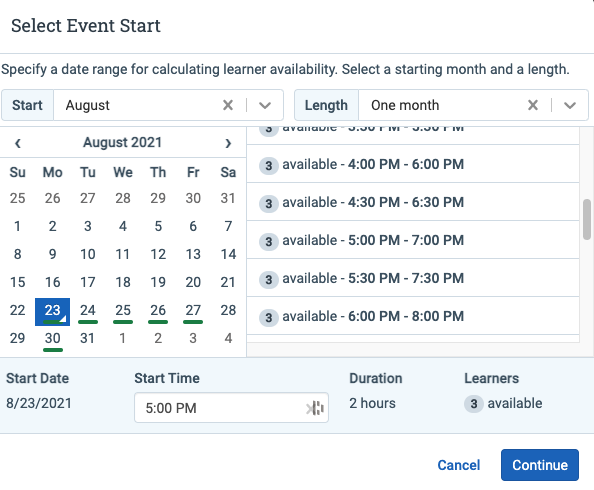This screenshot has width=594, height=490.
Task: Select August 22 in the calendar
Action: [17, 311]
